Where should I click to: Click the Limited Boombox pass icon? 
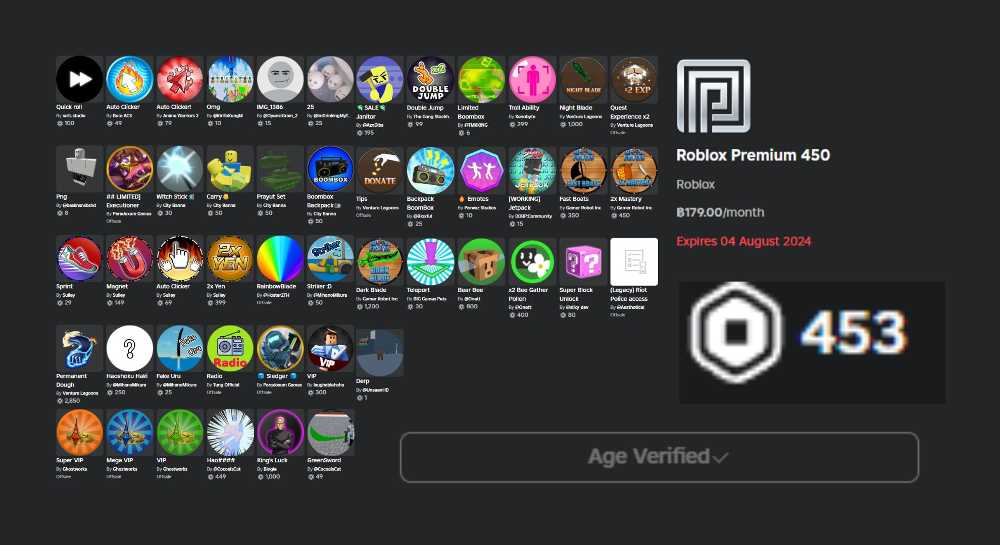coord(481,80)
